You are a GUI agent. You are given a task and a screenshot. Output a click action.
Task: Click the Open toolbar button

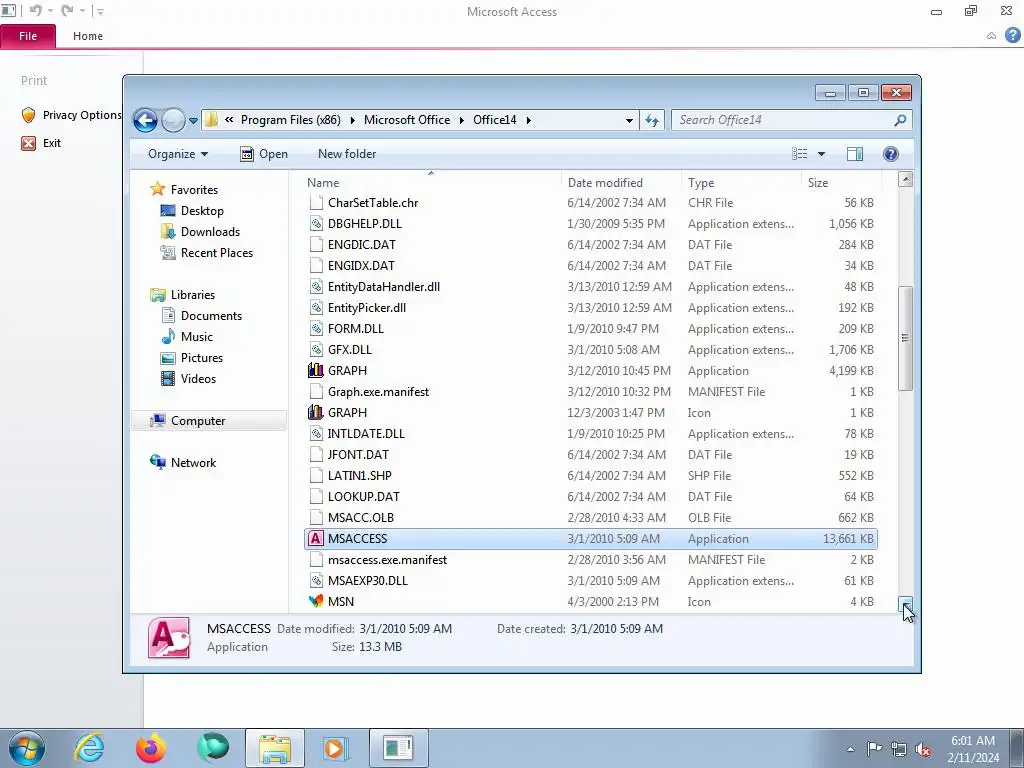(x=264, y=154)
